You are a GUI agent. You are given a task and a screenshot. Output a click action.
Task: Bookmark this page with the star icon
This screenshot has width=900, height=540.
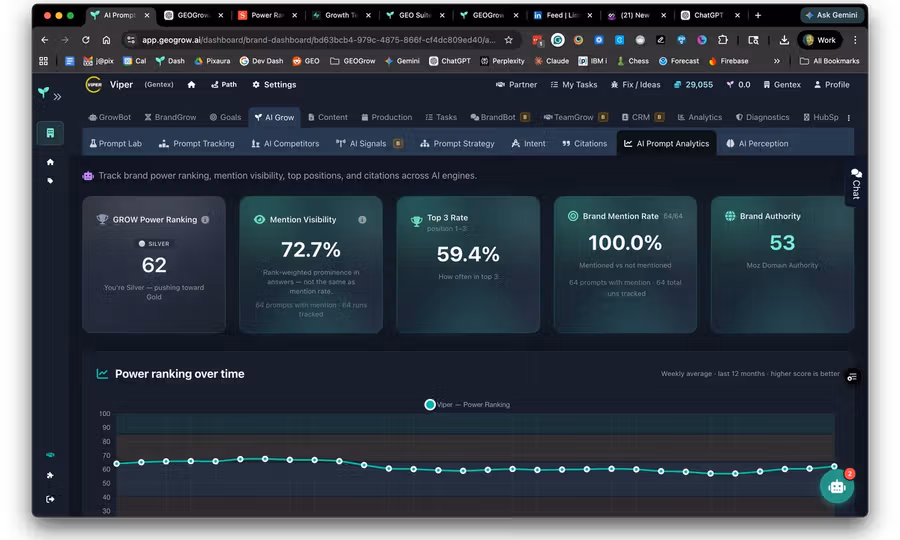509,40
